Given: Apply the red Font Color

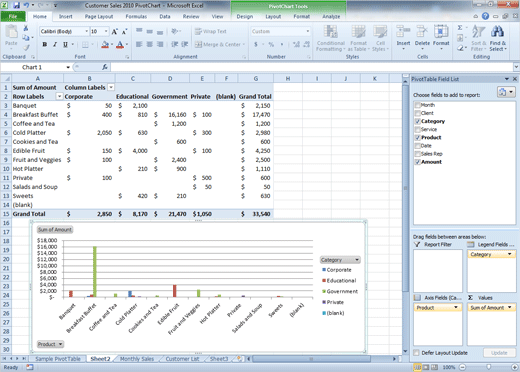Looking at the screenshot, I should click(x=120, y=44).
